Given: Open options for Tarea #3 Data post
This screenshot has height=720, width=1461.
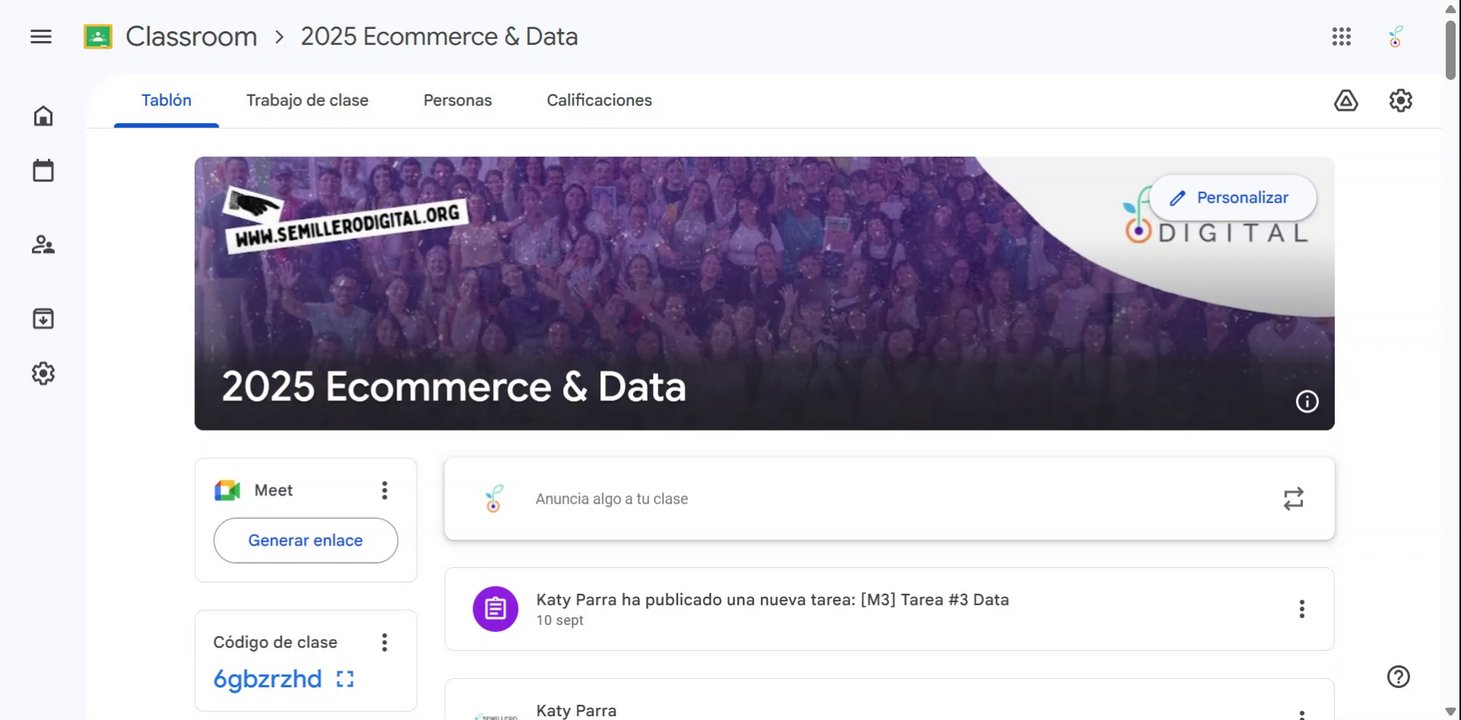Looking at the screenshot, I should pyautogui.click(x=1302, y=609).
